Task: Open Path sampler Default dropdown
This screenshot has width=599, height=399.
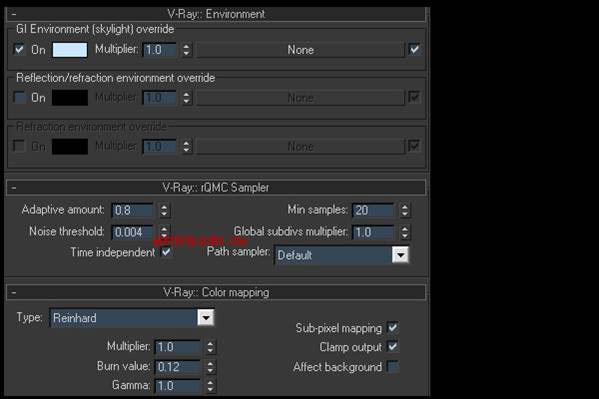Action: click(x=342, y=255)
